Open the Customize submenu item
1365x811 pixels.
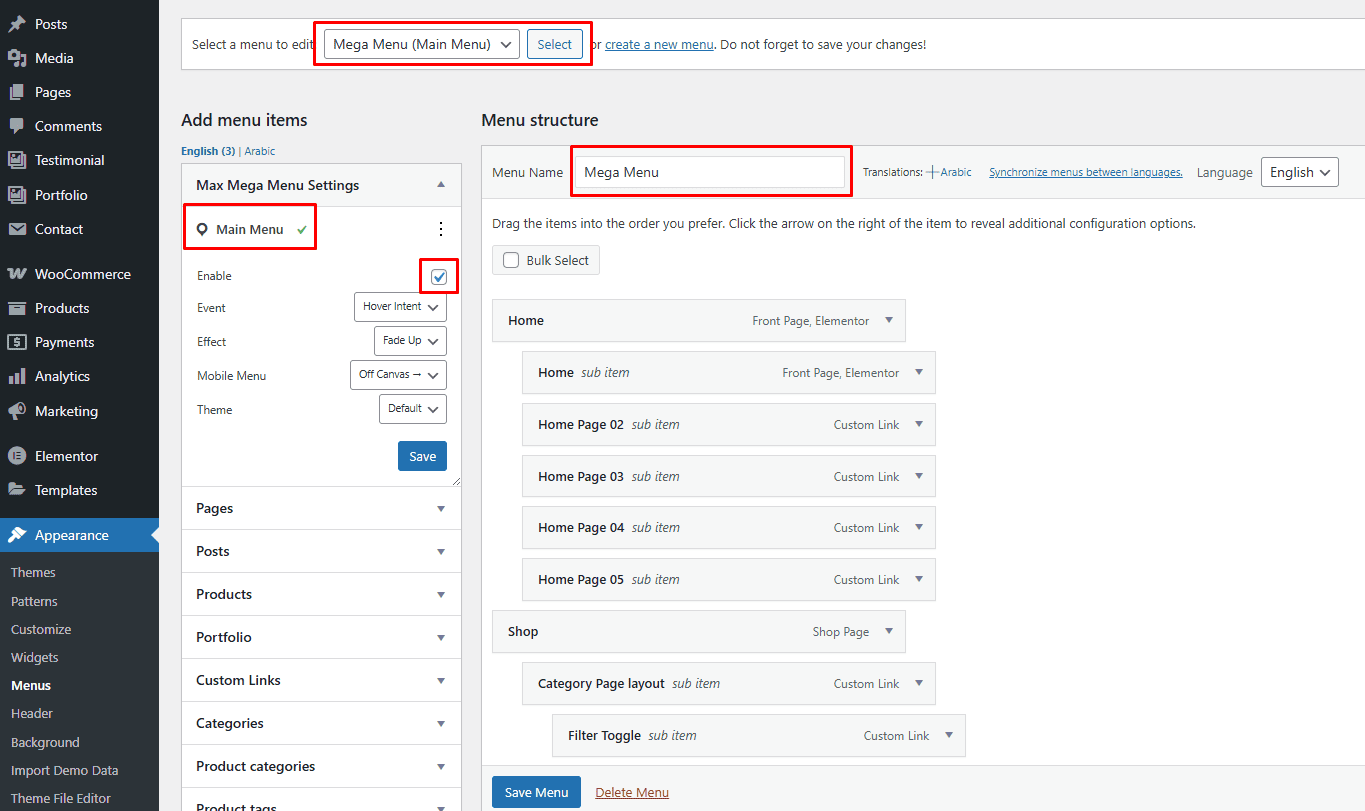coord(41,629)
